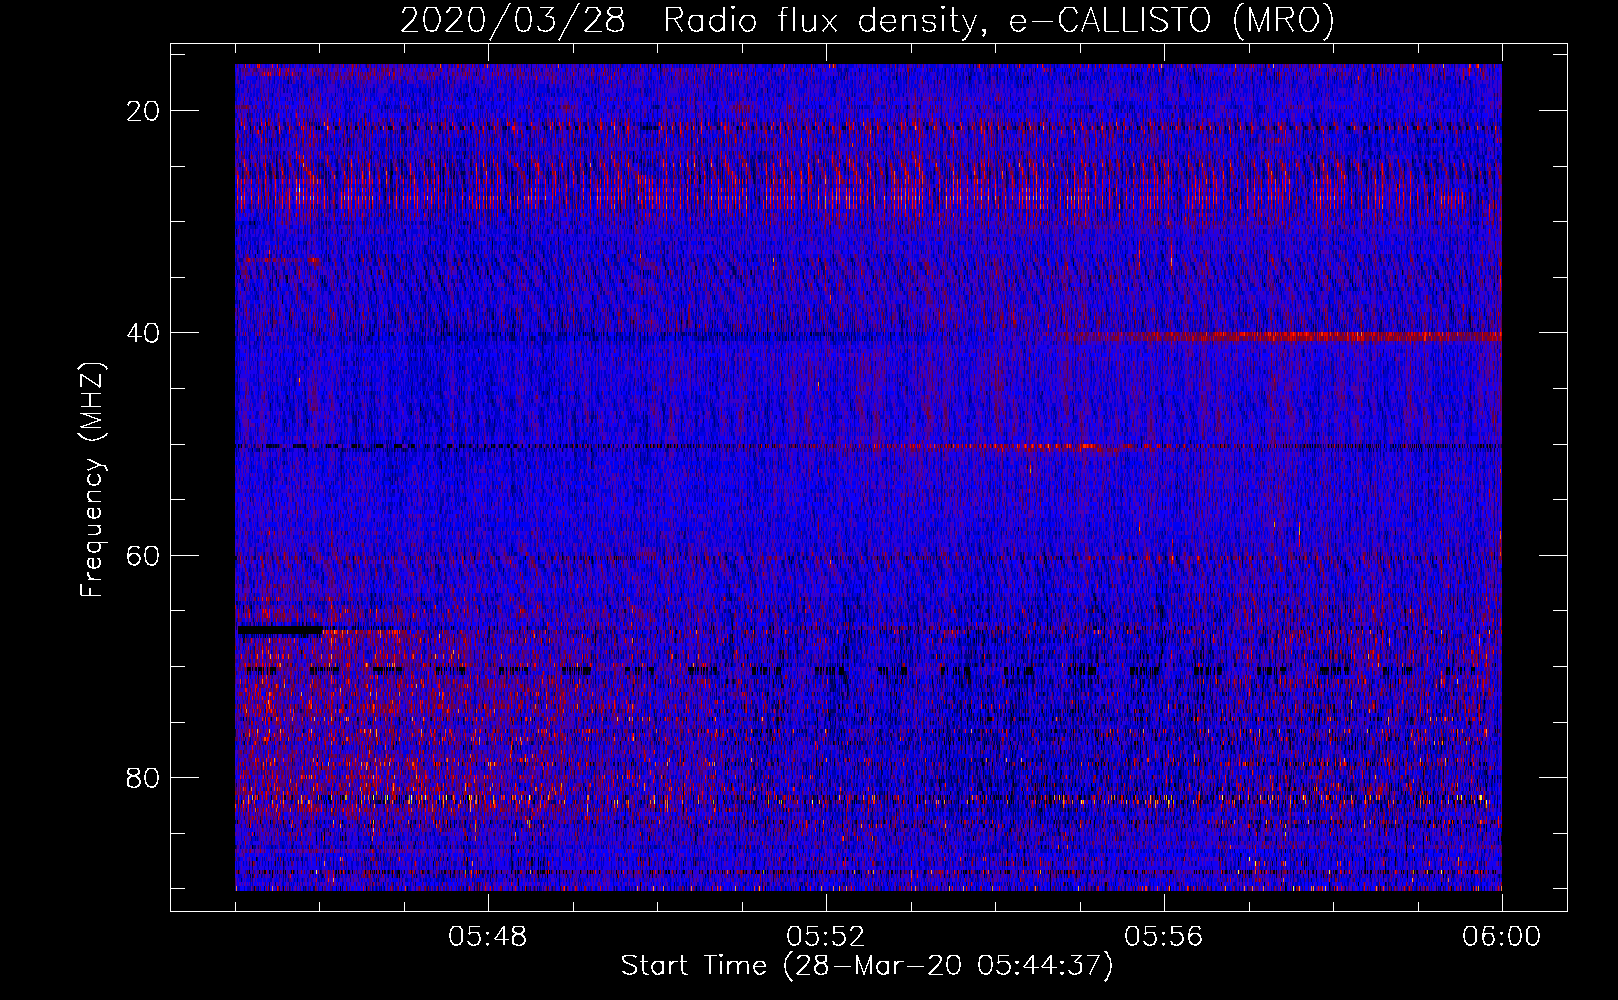Click the 80 MHz frequency tick label
This screenshot has height=1000, width=1618.
coord(144,777)
